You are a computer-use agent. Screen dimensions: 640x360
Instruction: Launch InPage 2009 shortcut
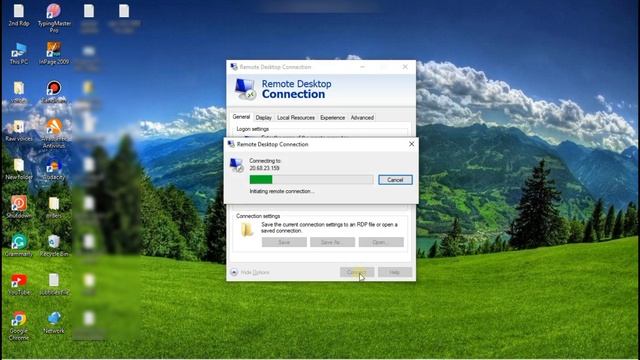tap(54, 53)
